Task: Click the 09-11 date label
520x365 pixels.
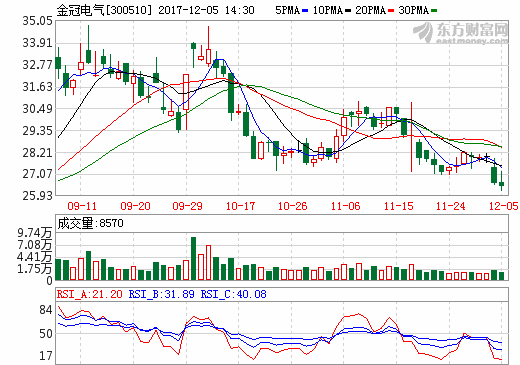Action: [82, 206]
